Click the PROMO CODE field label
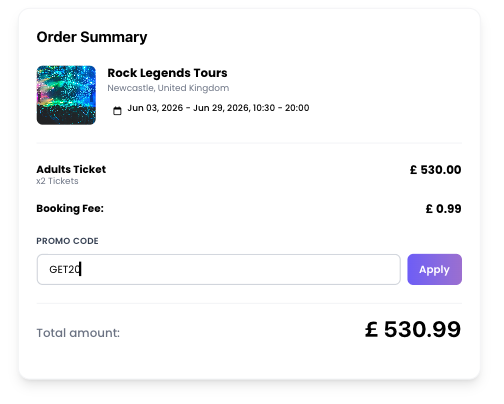Image resolution: width=504 pixels, height=404 pixels. coord(67,241)
